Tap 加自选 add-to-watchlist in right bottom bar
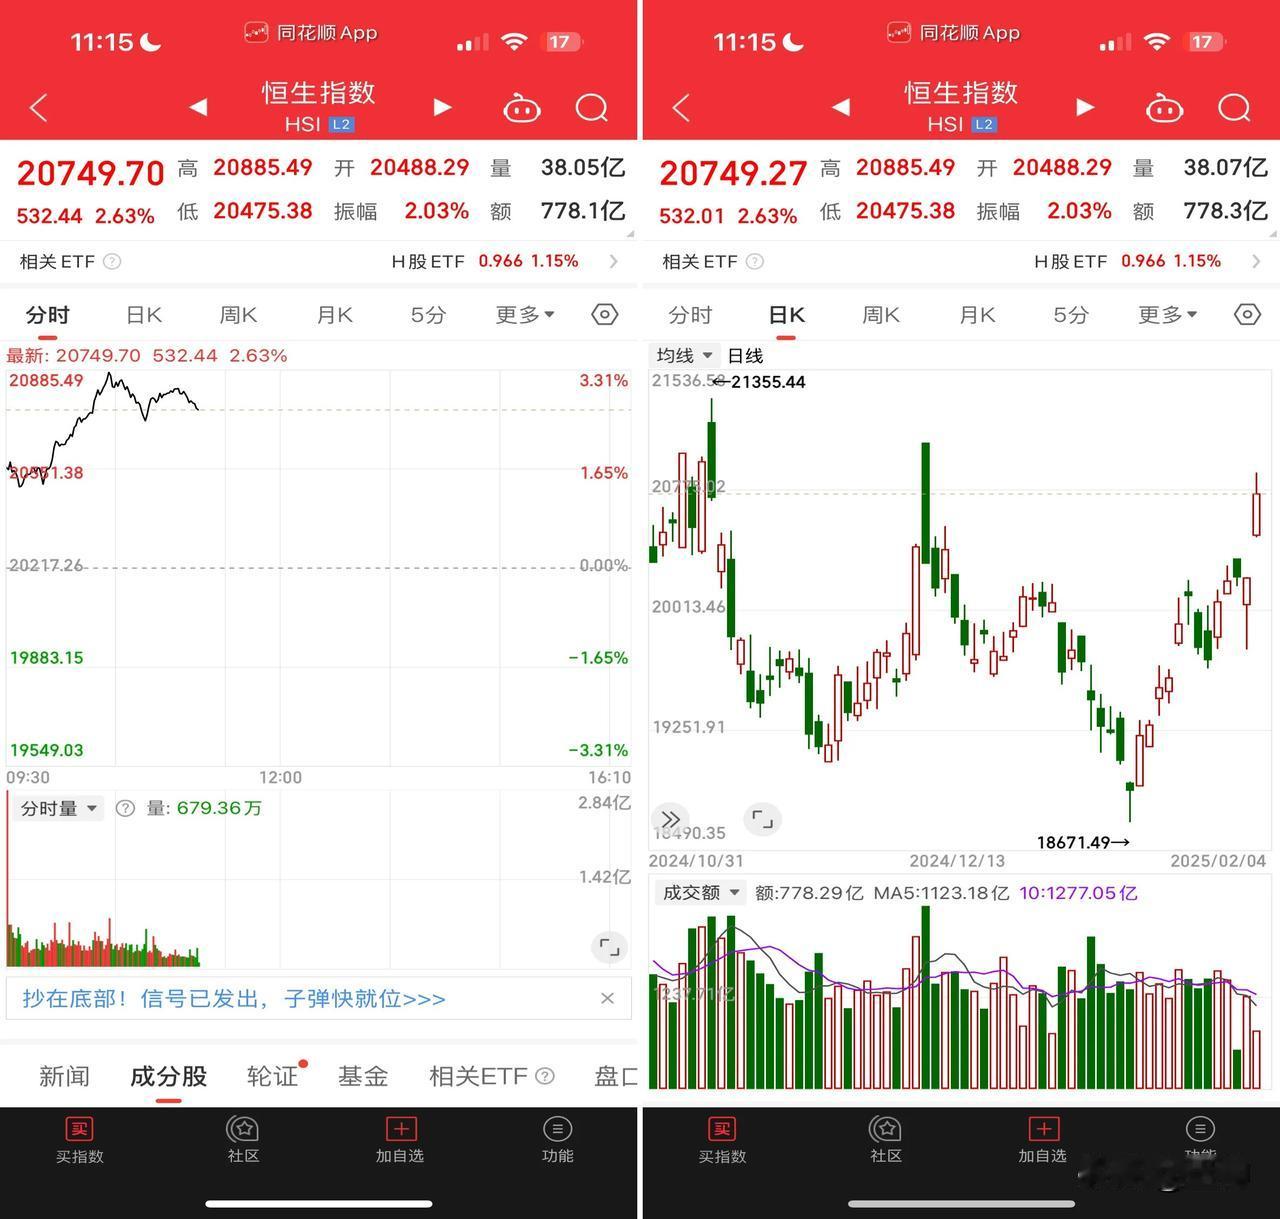Viewport: 1280px width, 1219px height. (1043, 1141)
